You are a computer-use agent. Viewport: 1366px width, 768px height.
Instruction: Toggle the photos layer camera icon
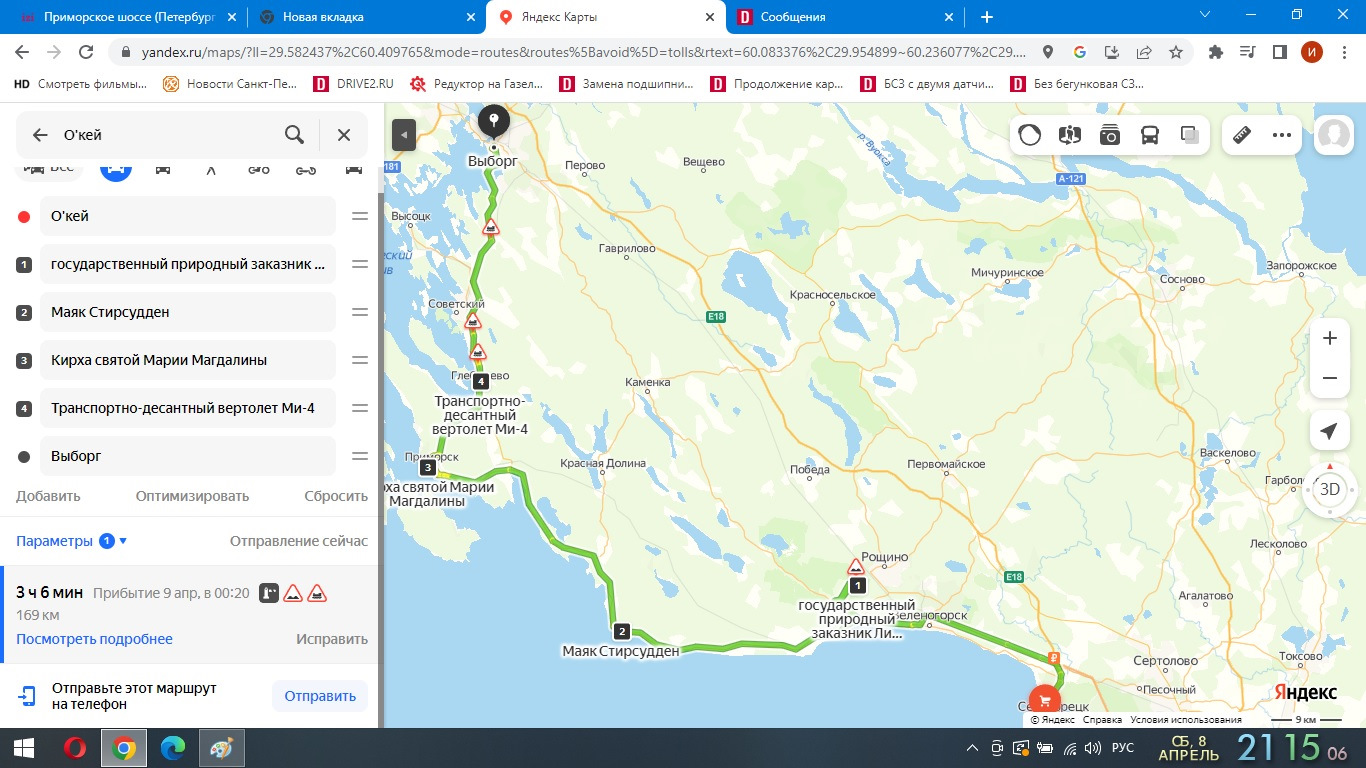(1110, 135)
